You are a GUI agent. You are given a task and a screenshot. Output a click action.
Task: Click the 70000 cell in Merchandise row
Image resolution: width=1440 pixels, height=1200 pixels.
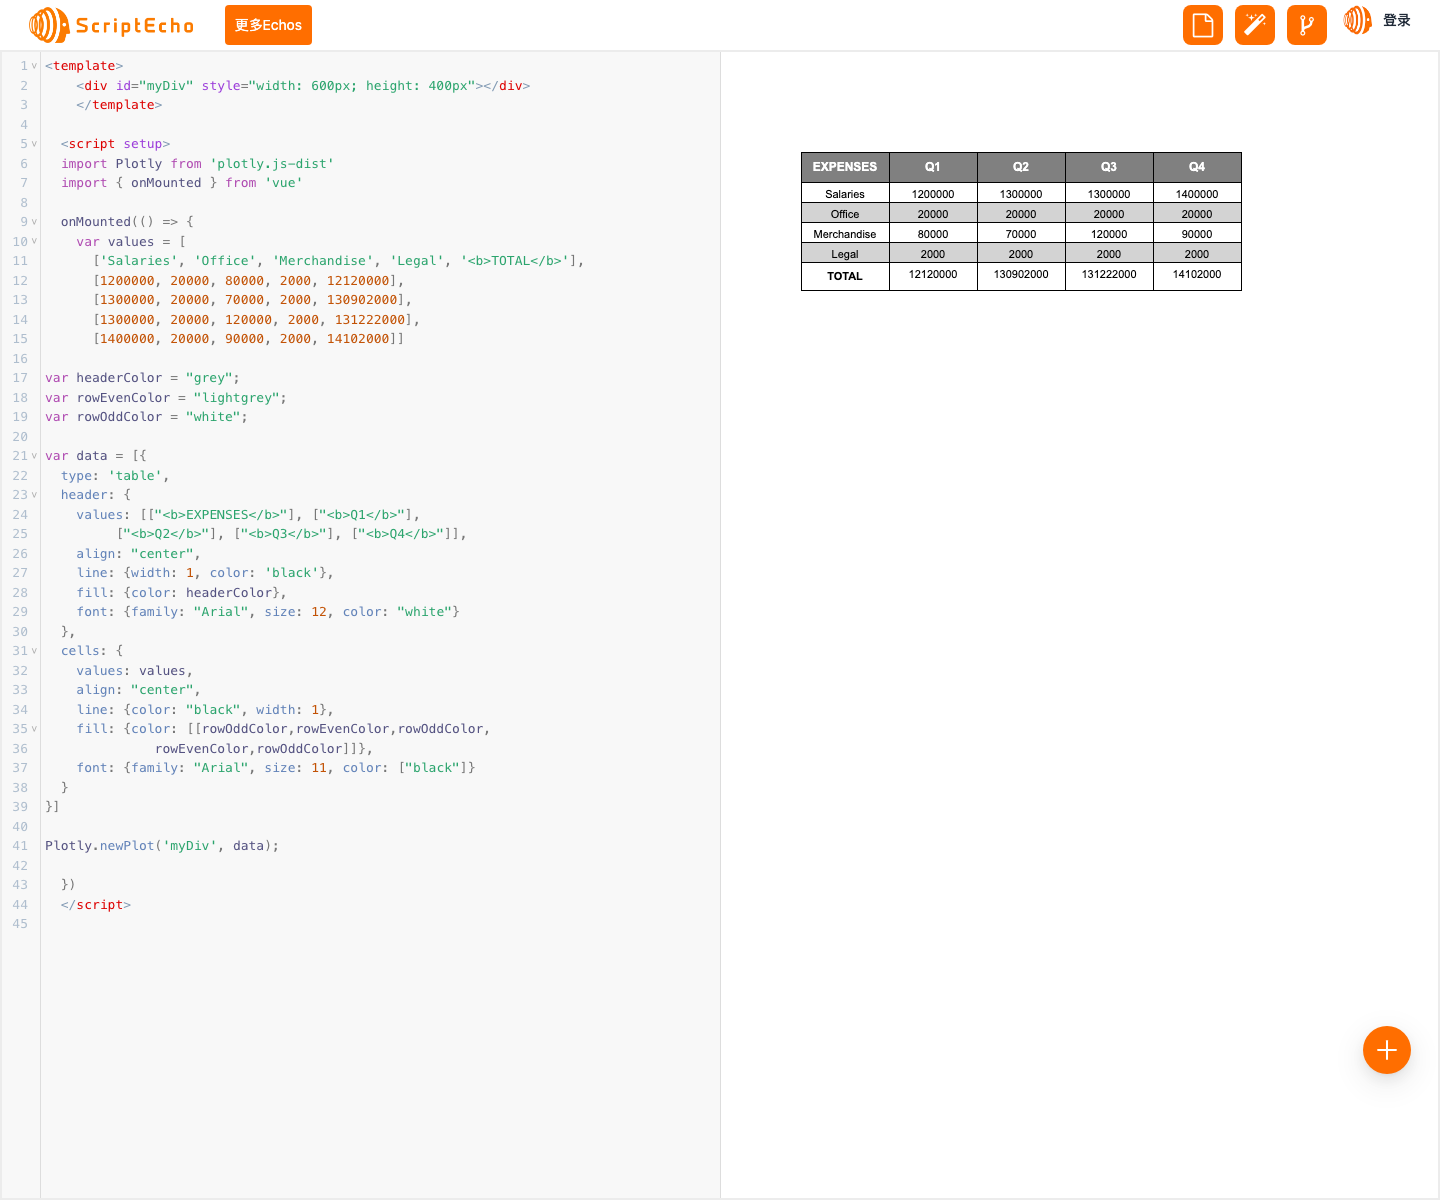[x=1021, y=233]
